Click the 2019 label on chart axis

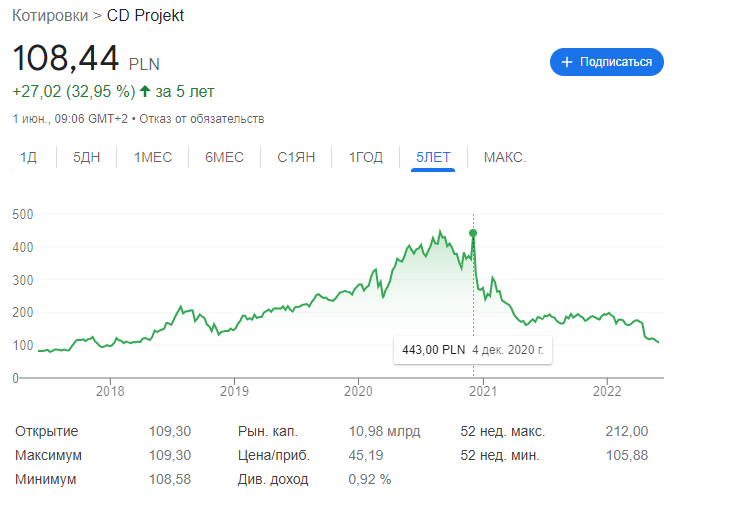pyautogui.click(x=234, y=391)
